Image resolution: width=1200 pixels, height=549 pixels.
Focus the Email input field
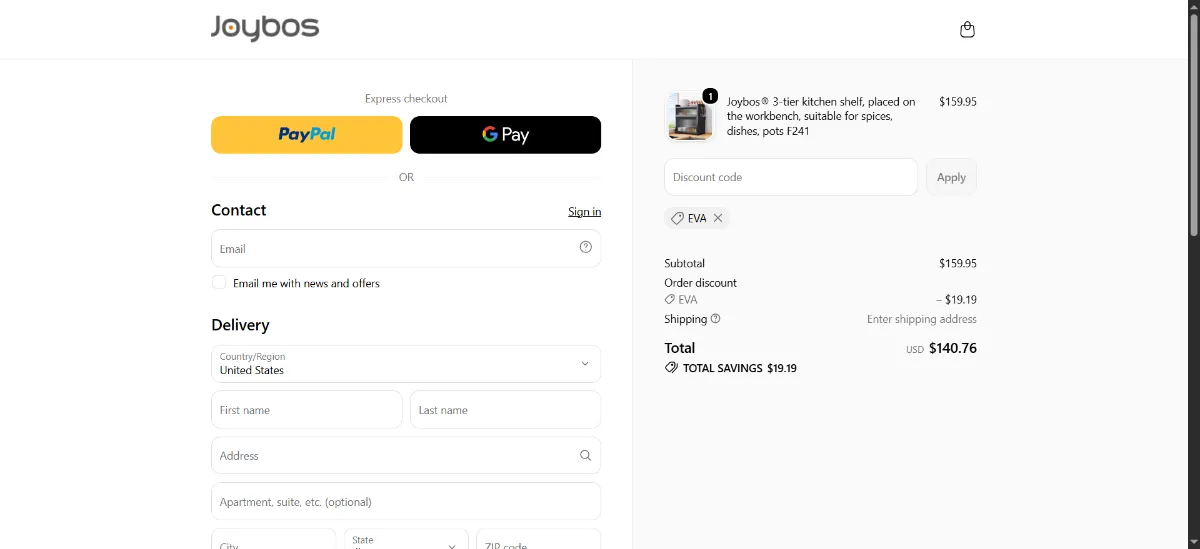click(406, 248)
